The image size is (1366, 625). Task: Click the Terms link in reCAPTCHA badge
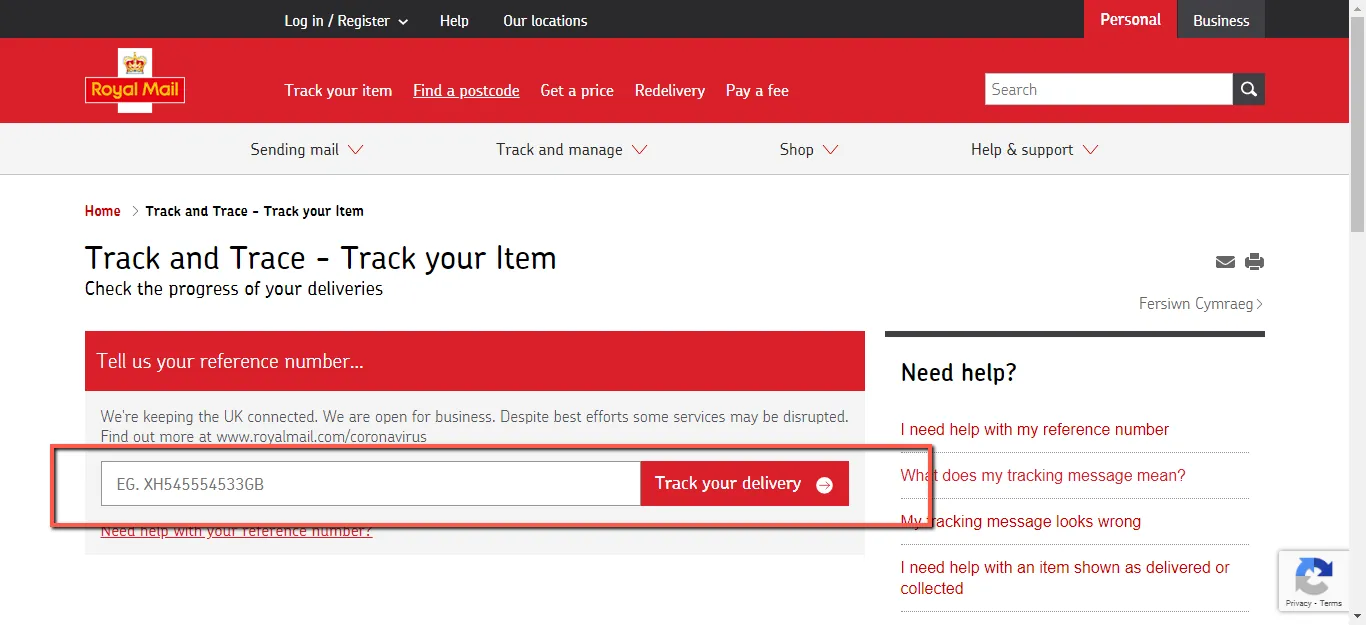(x=1331, y=603)
